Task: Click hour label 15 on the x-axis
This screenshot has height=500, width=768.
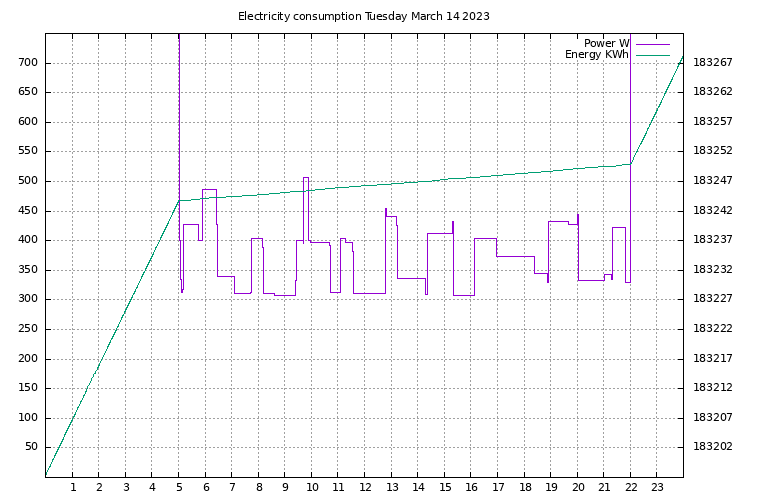Action: (445, 487)
